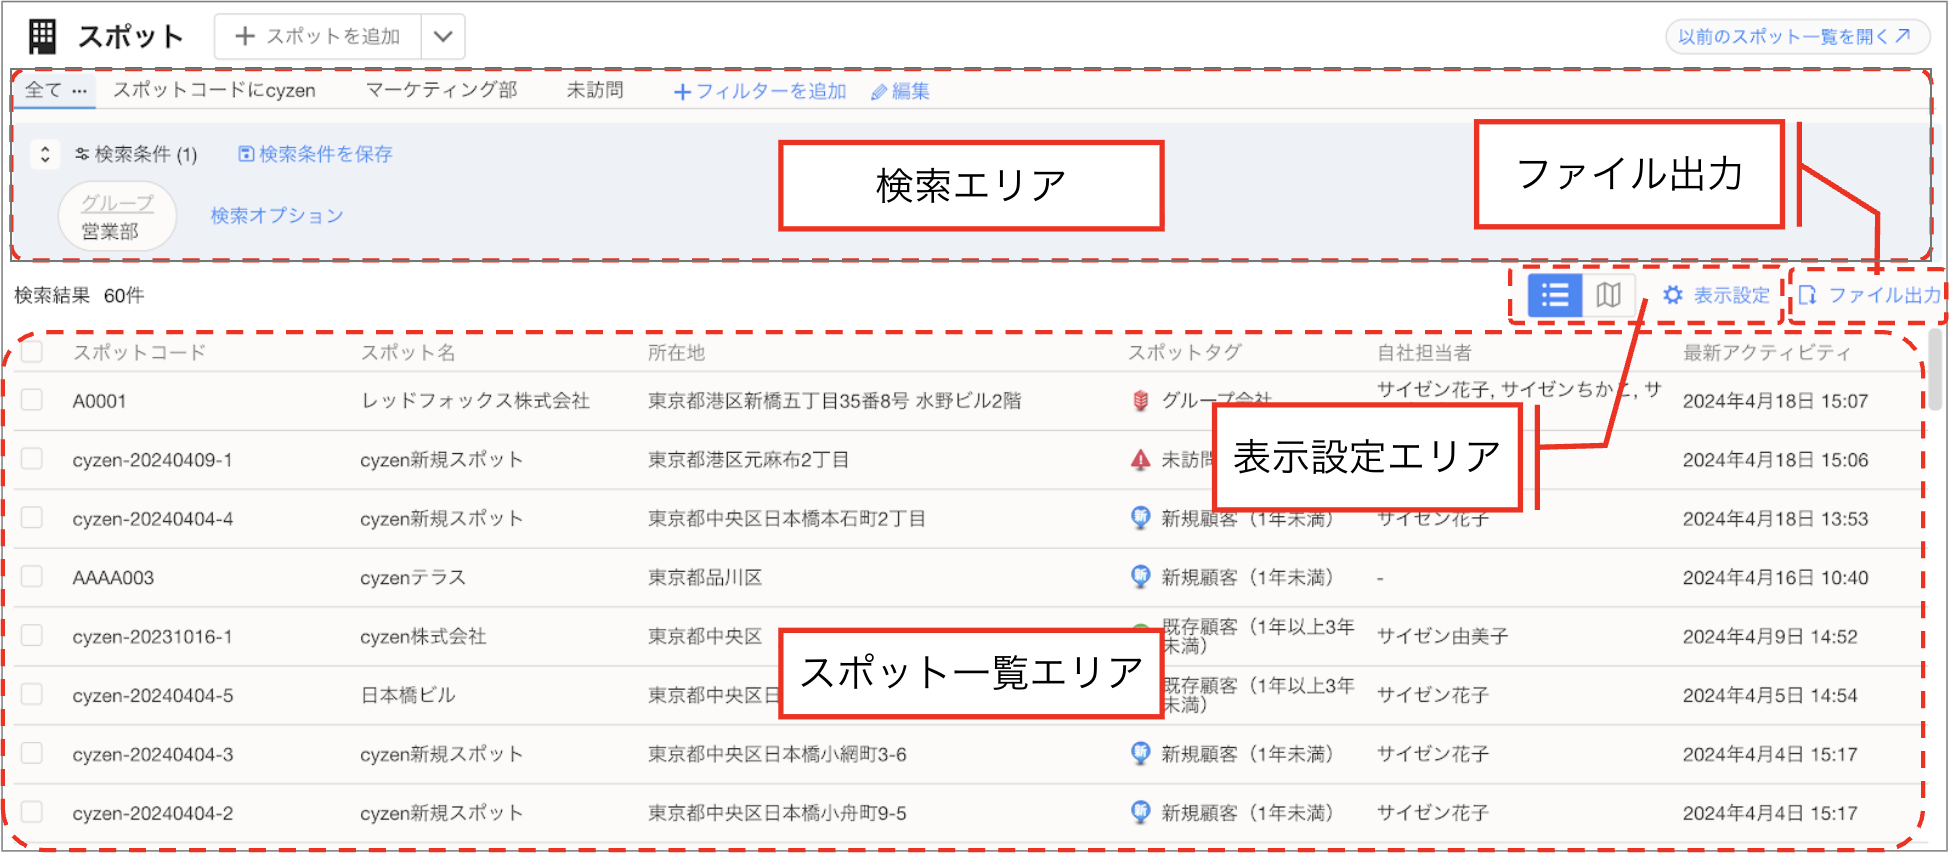This screenshot has height=854, width=1950.
Task: Collapse the search conditions with up-down arrows
Action: coord(45,154)
